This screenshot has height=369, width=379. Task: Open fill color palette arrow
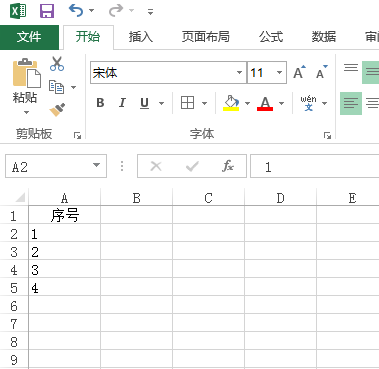point(247,103)
